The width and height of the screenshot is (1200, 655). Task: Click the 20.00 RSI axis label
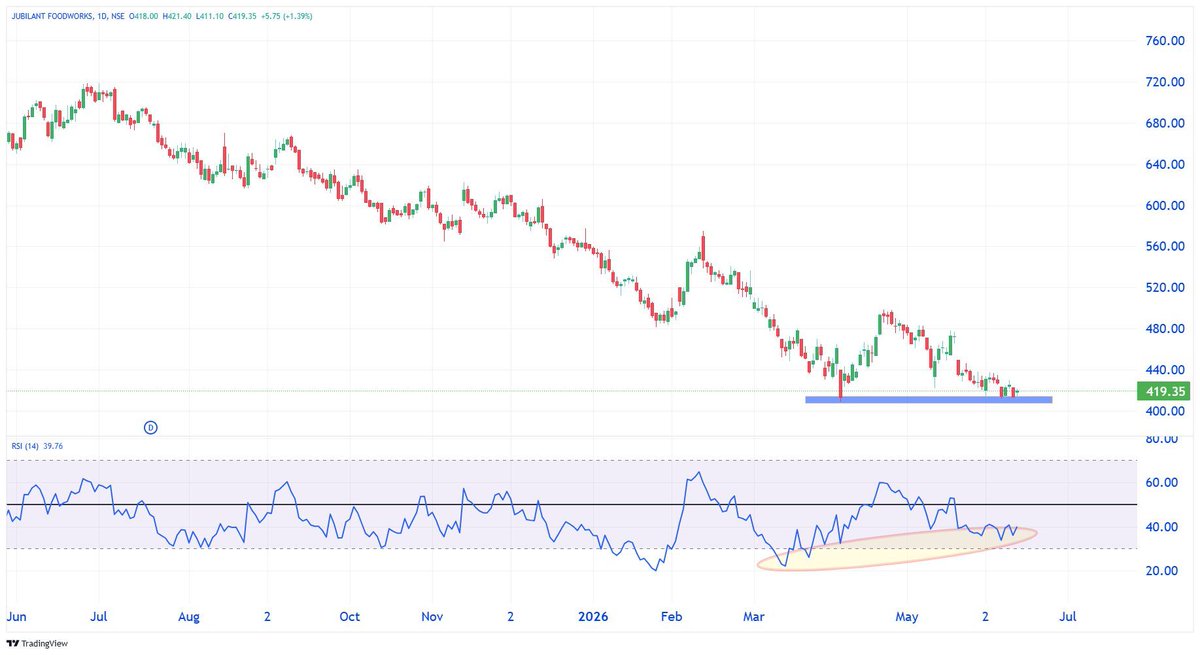1162,570
